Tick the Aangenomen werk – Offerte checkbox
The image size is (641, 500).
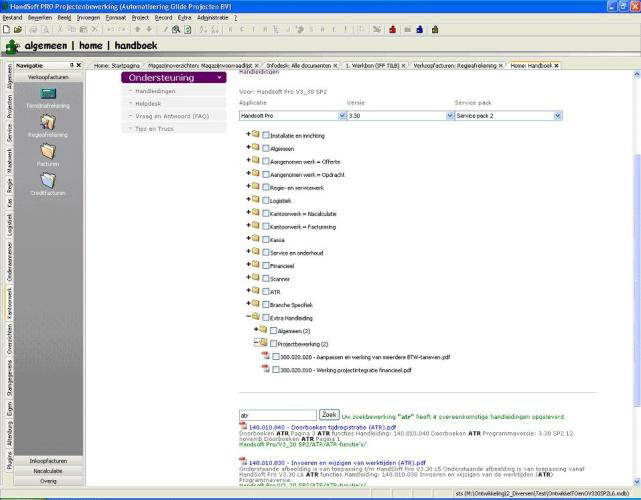[266, 161]
